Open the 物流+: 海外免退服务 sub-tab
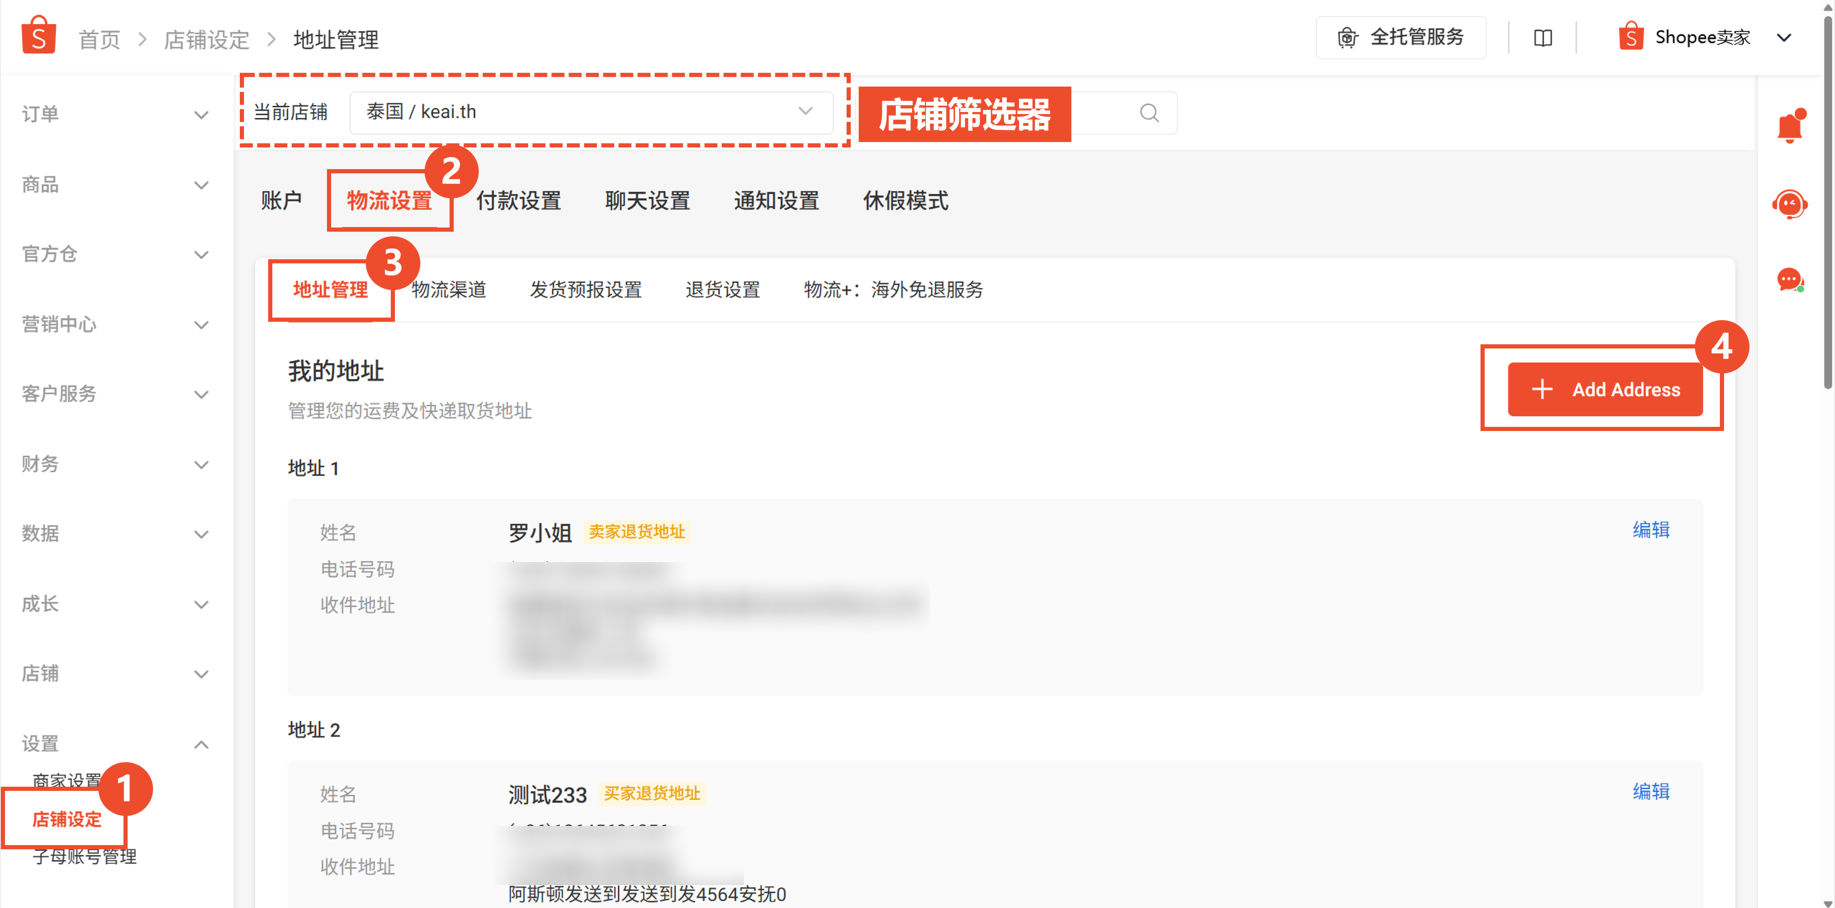 click(x=894, y=290)
